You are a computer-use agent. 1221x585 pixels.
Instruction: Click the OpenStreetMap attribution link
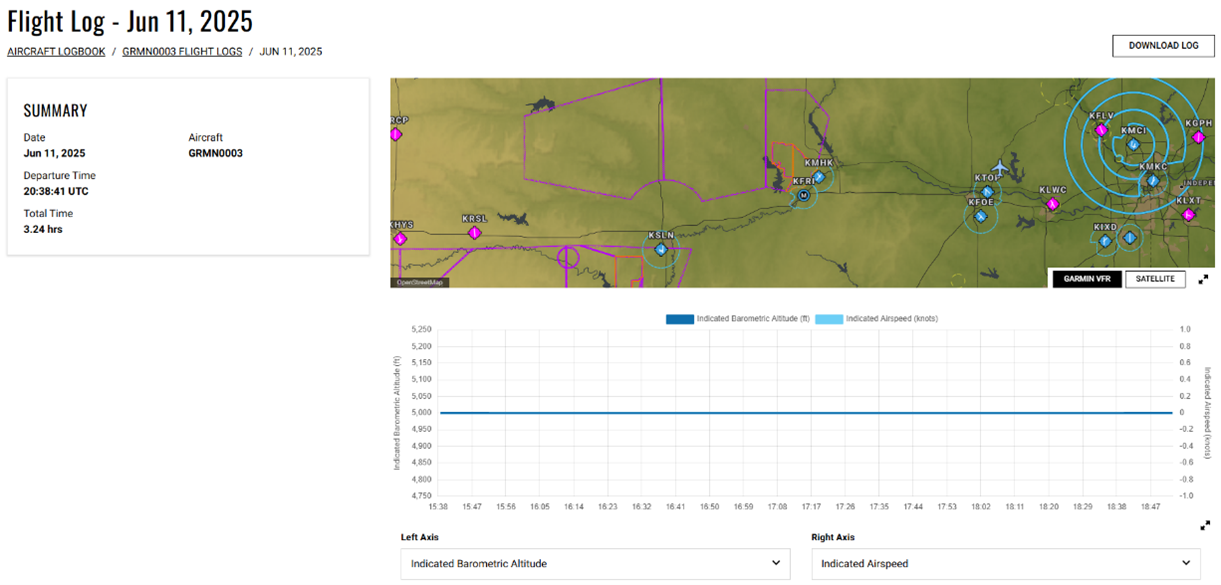[x=419, y=283]
